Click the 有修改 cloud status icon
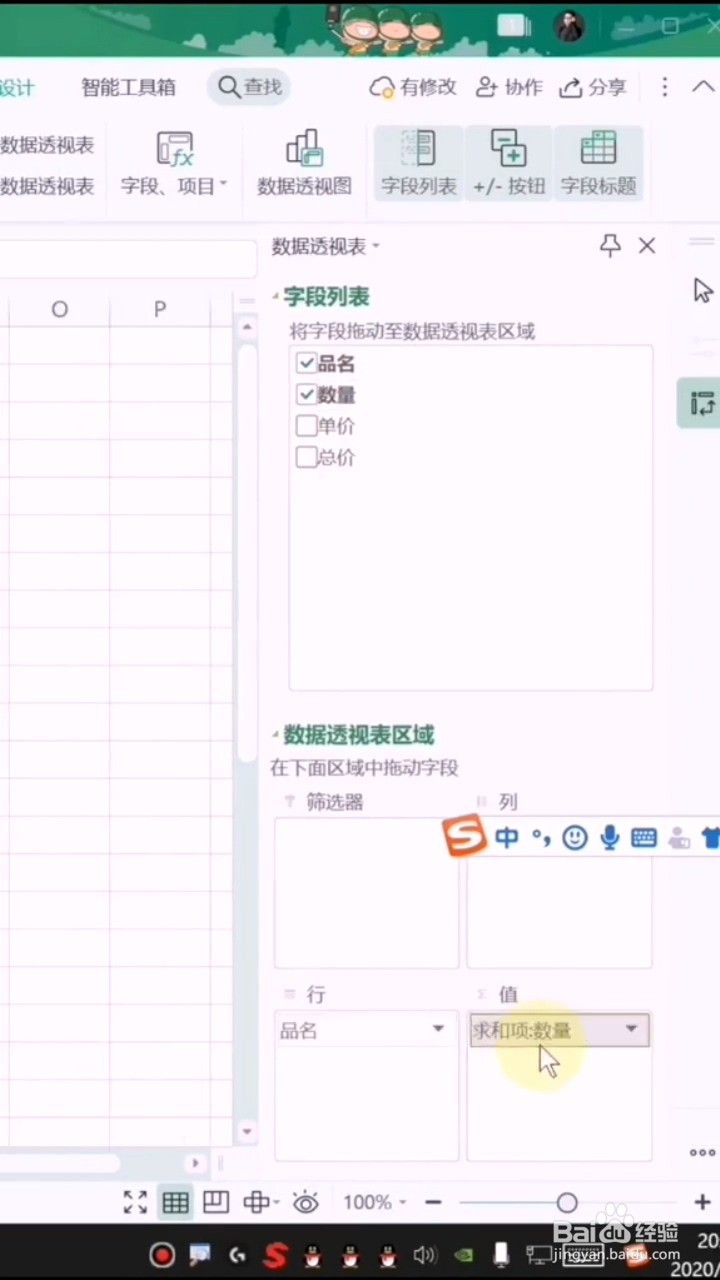 (x=382, y=87)
